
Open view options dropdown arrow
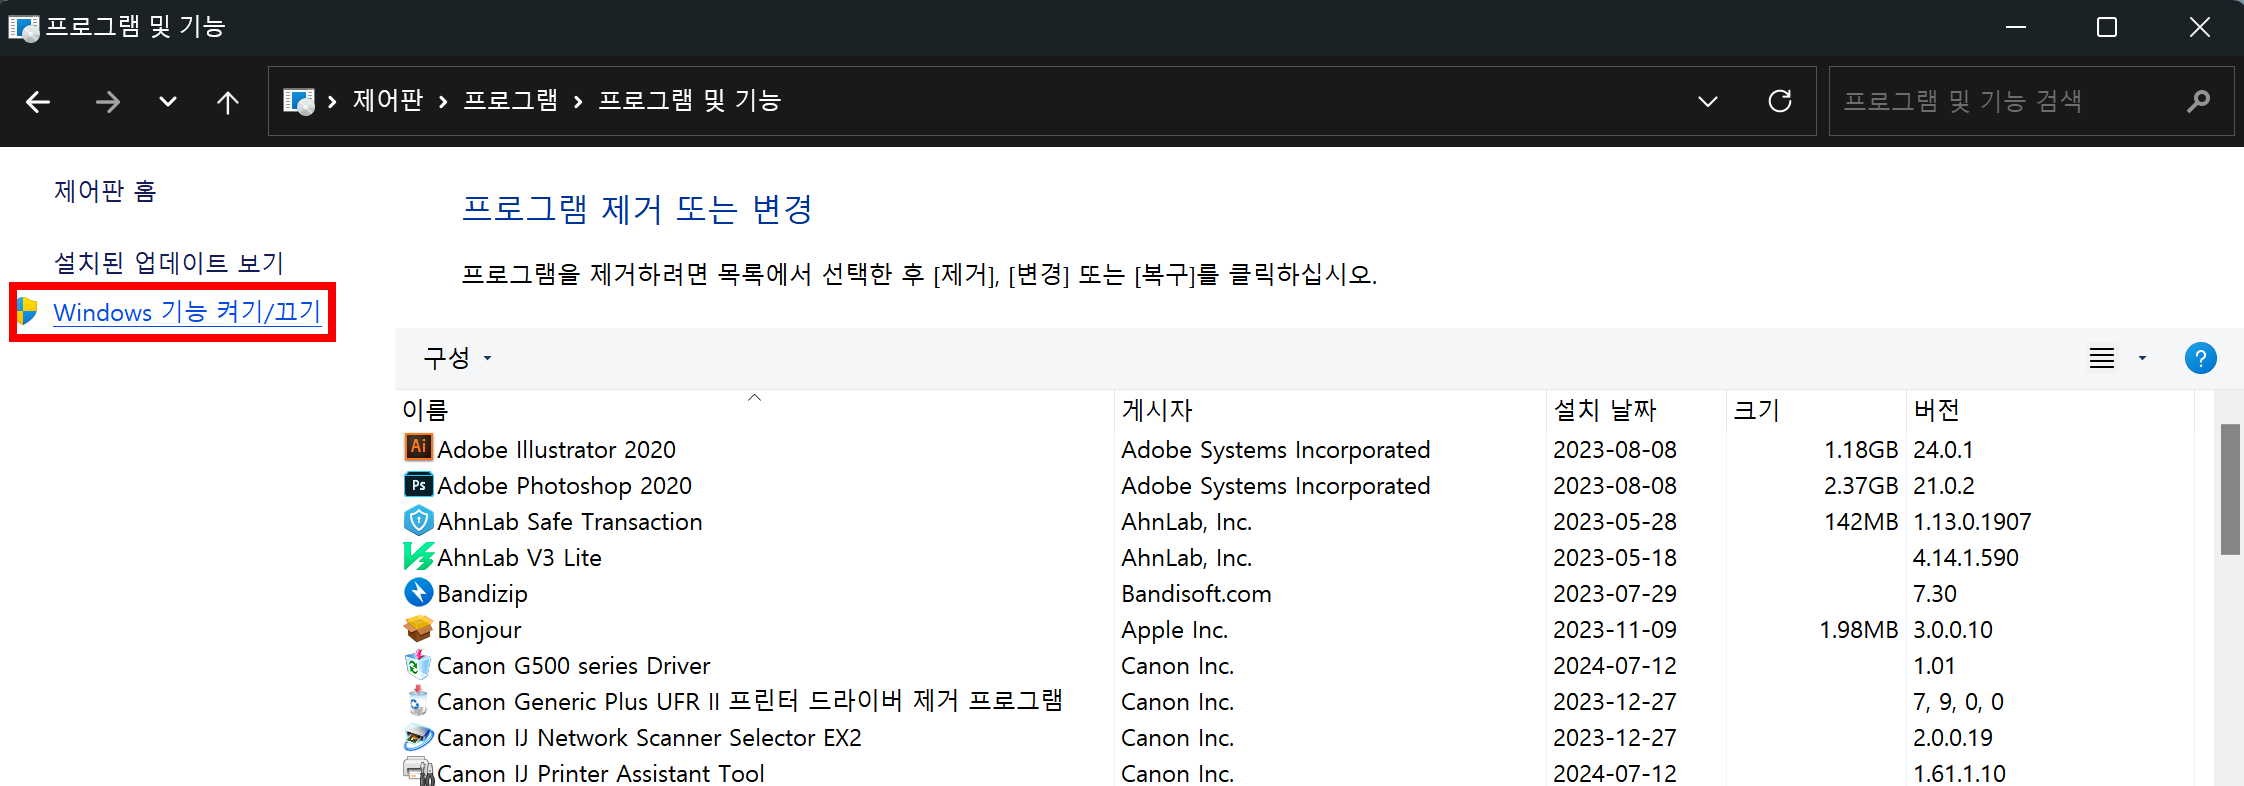tap(2142, 358)
